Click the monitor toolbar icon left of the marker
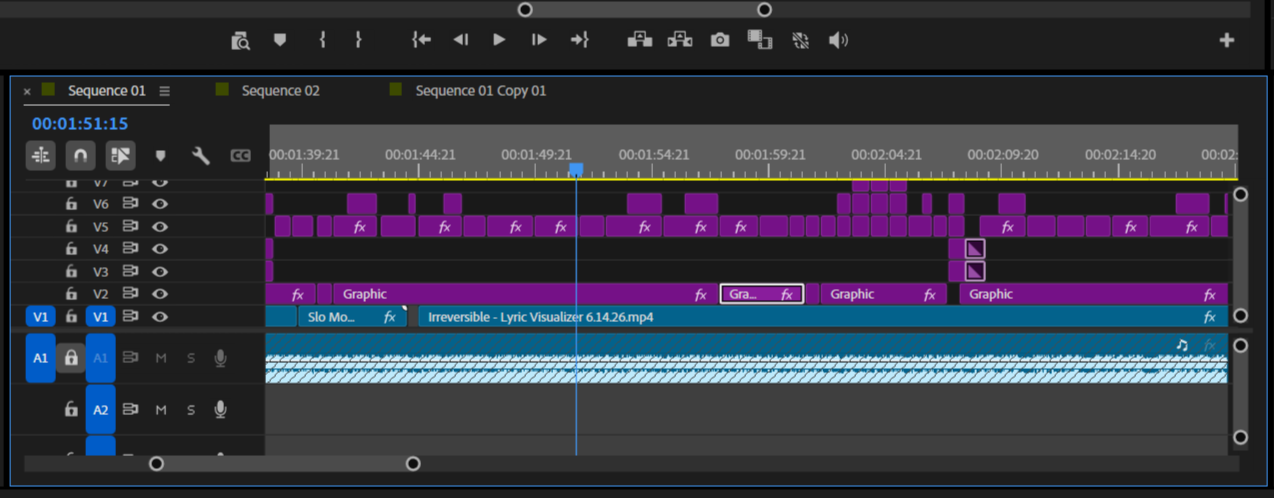 pos(240,40)
